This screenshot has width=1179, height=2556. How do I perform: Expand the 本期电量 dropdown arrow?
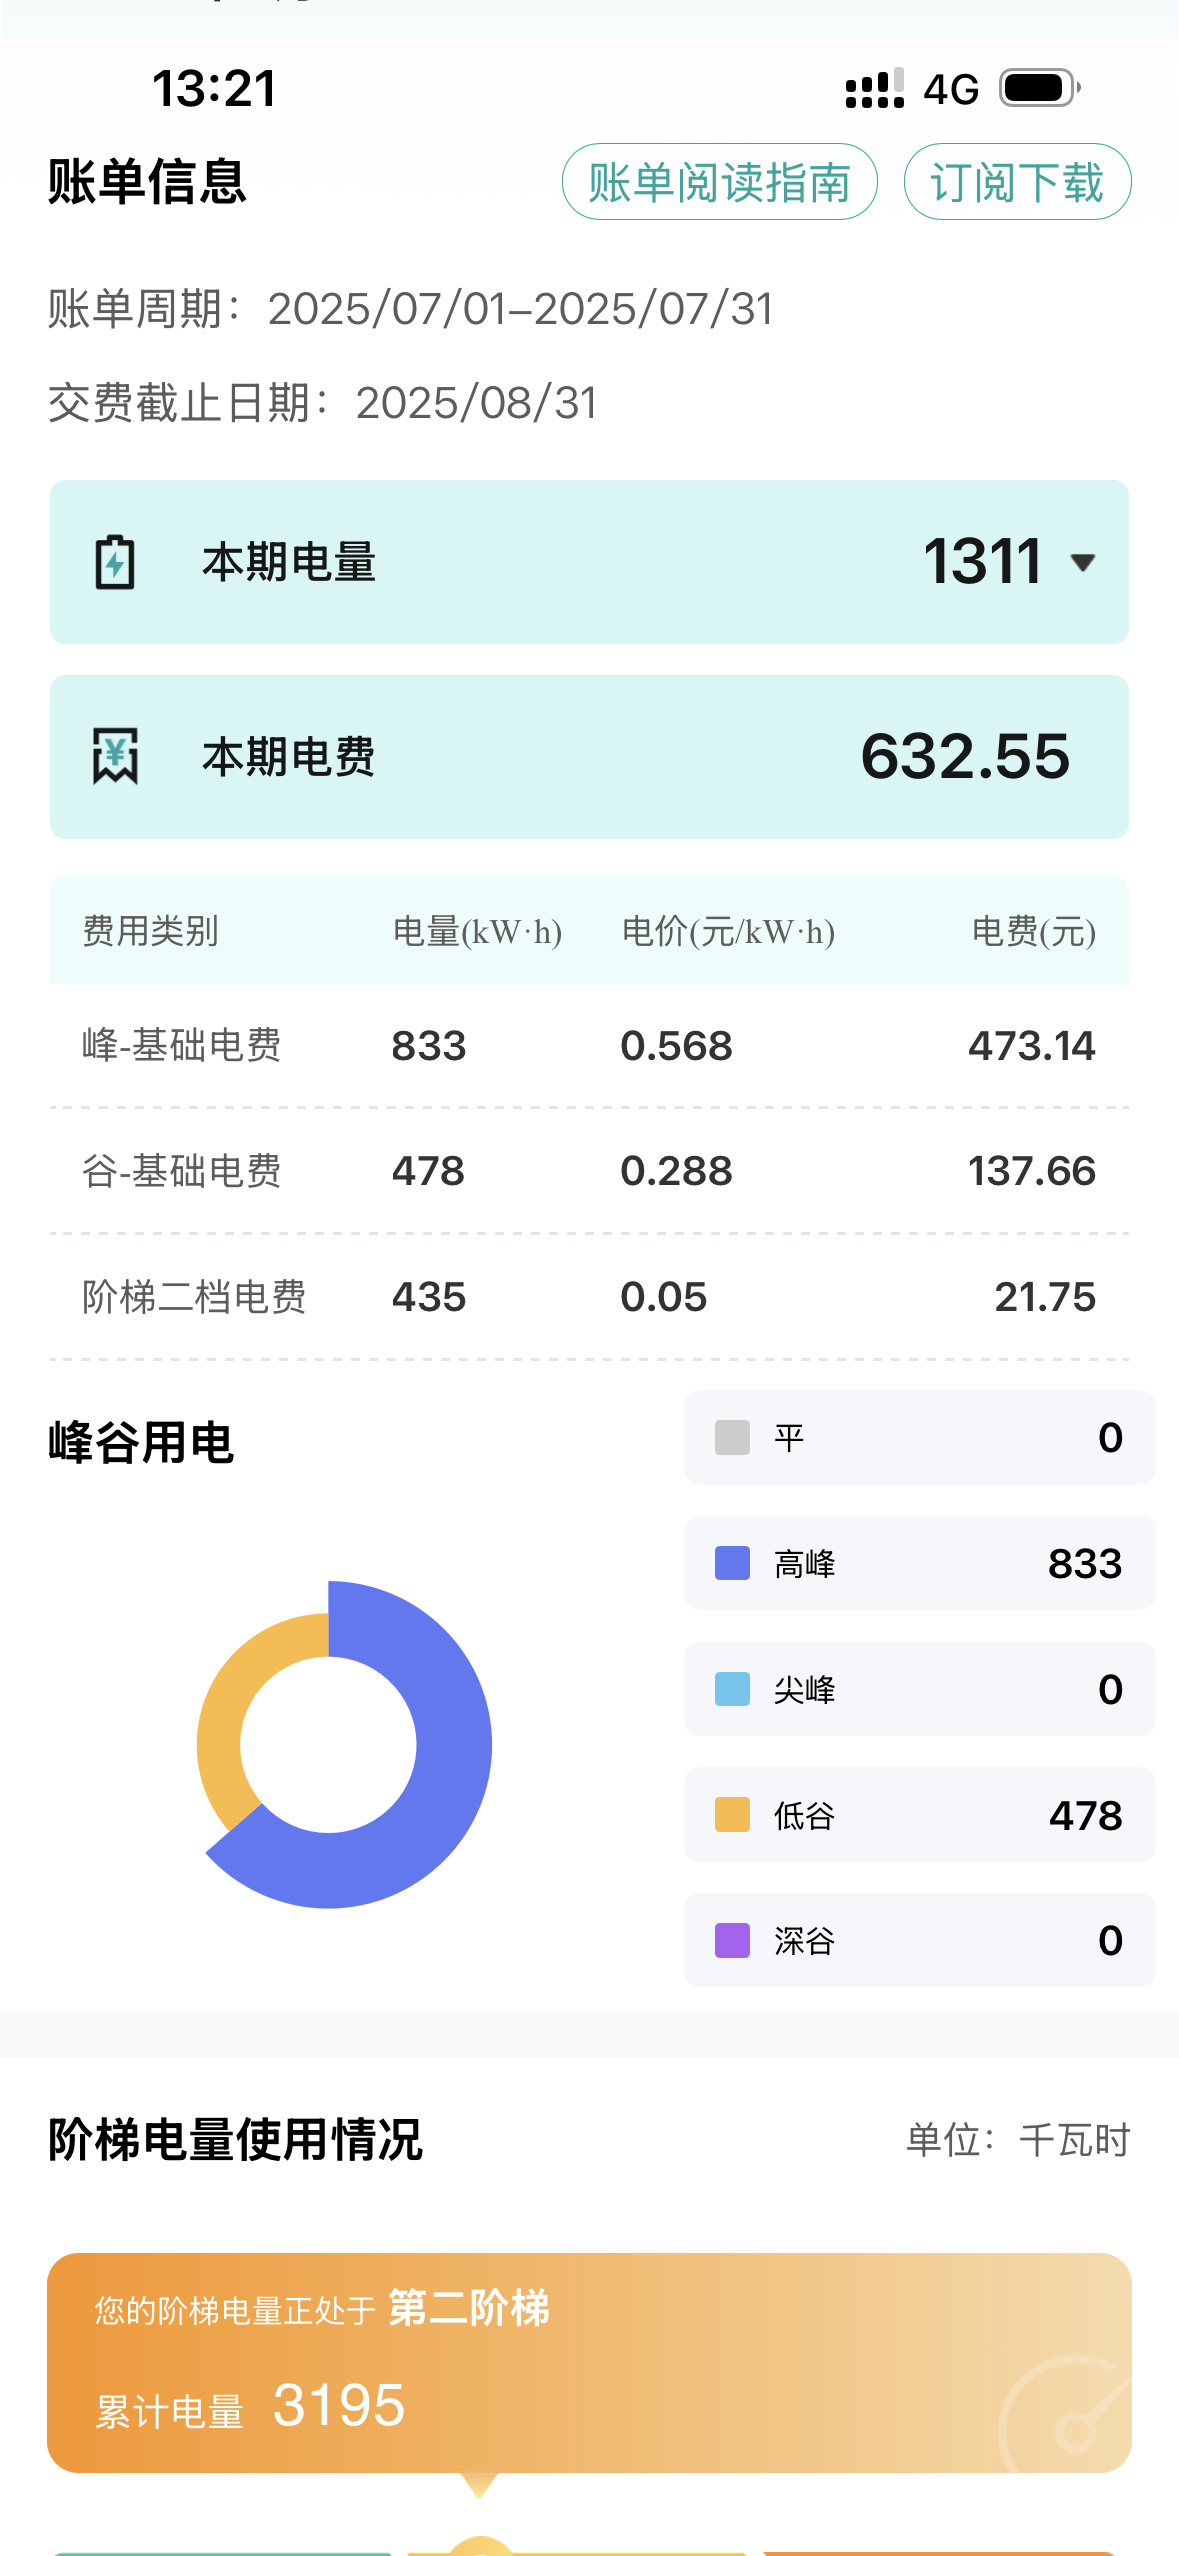pyautogui.click(x=1082, y=562)
